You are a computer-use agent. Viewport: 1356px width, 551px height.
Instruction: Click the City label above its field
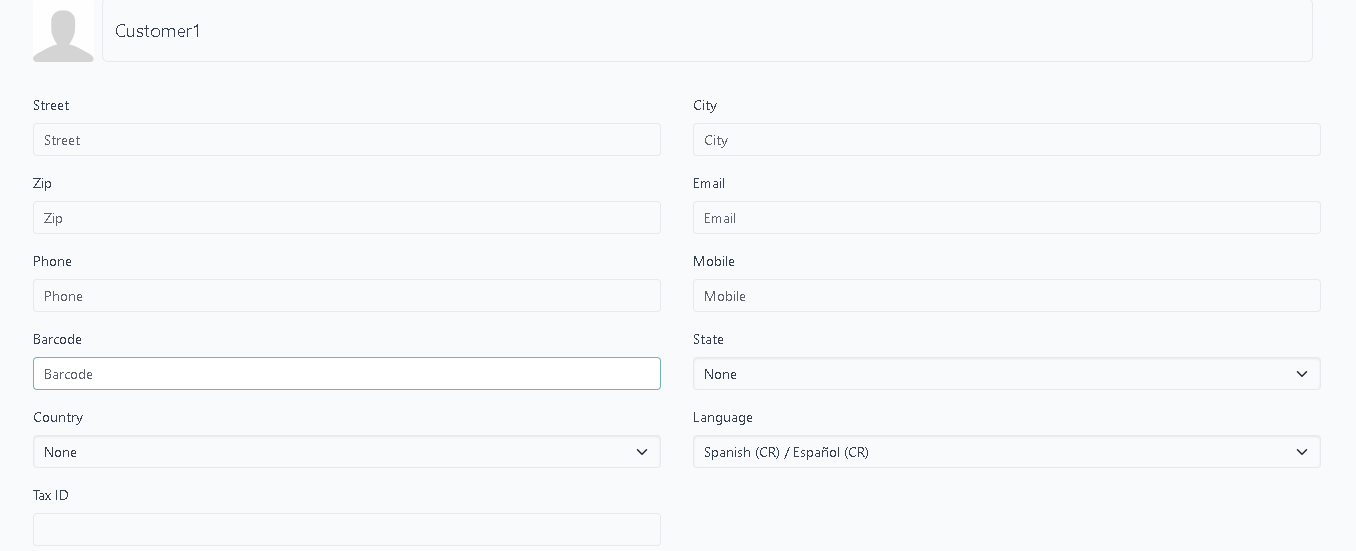click(x=705, y=106)
